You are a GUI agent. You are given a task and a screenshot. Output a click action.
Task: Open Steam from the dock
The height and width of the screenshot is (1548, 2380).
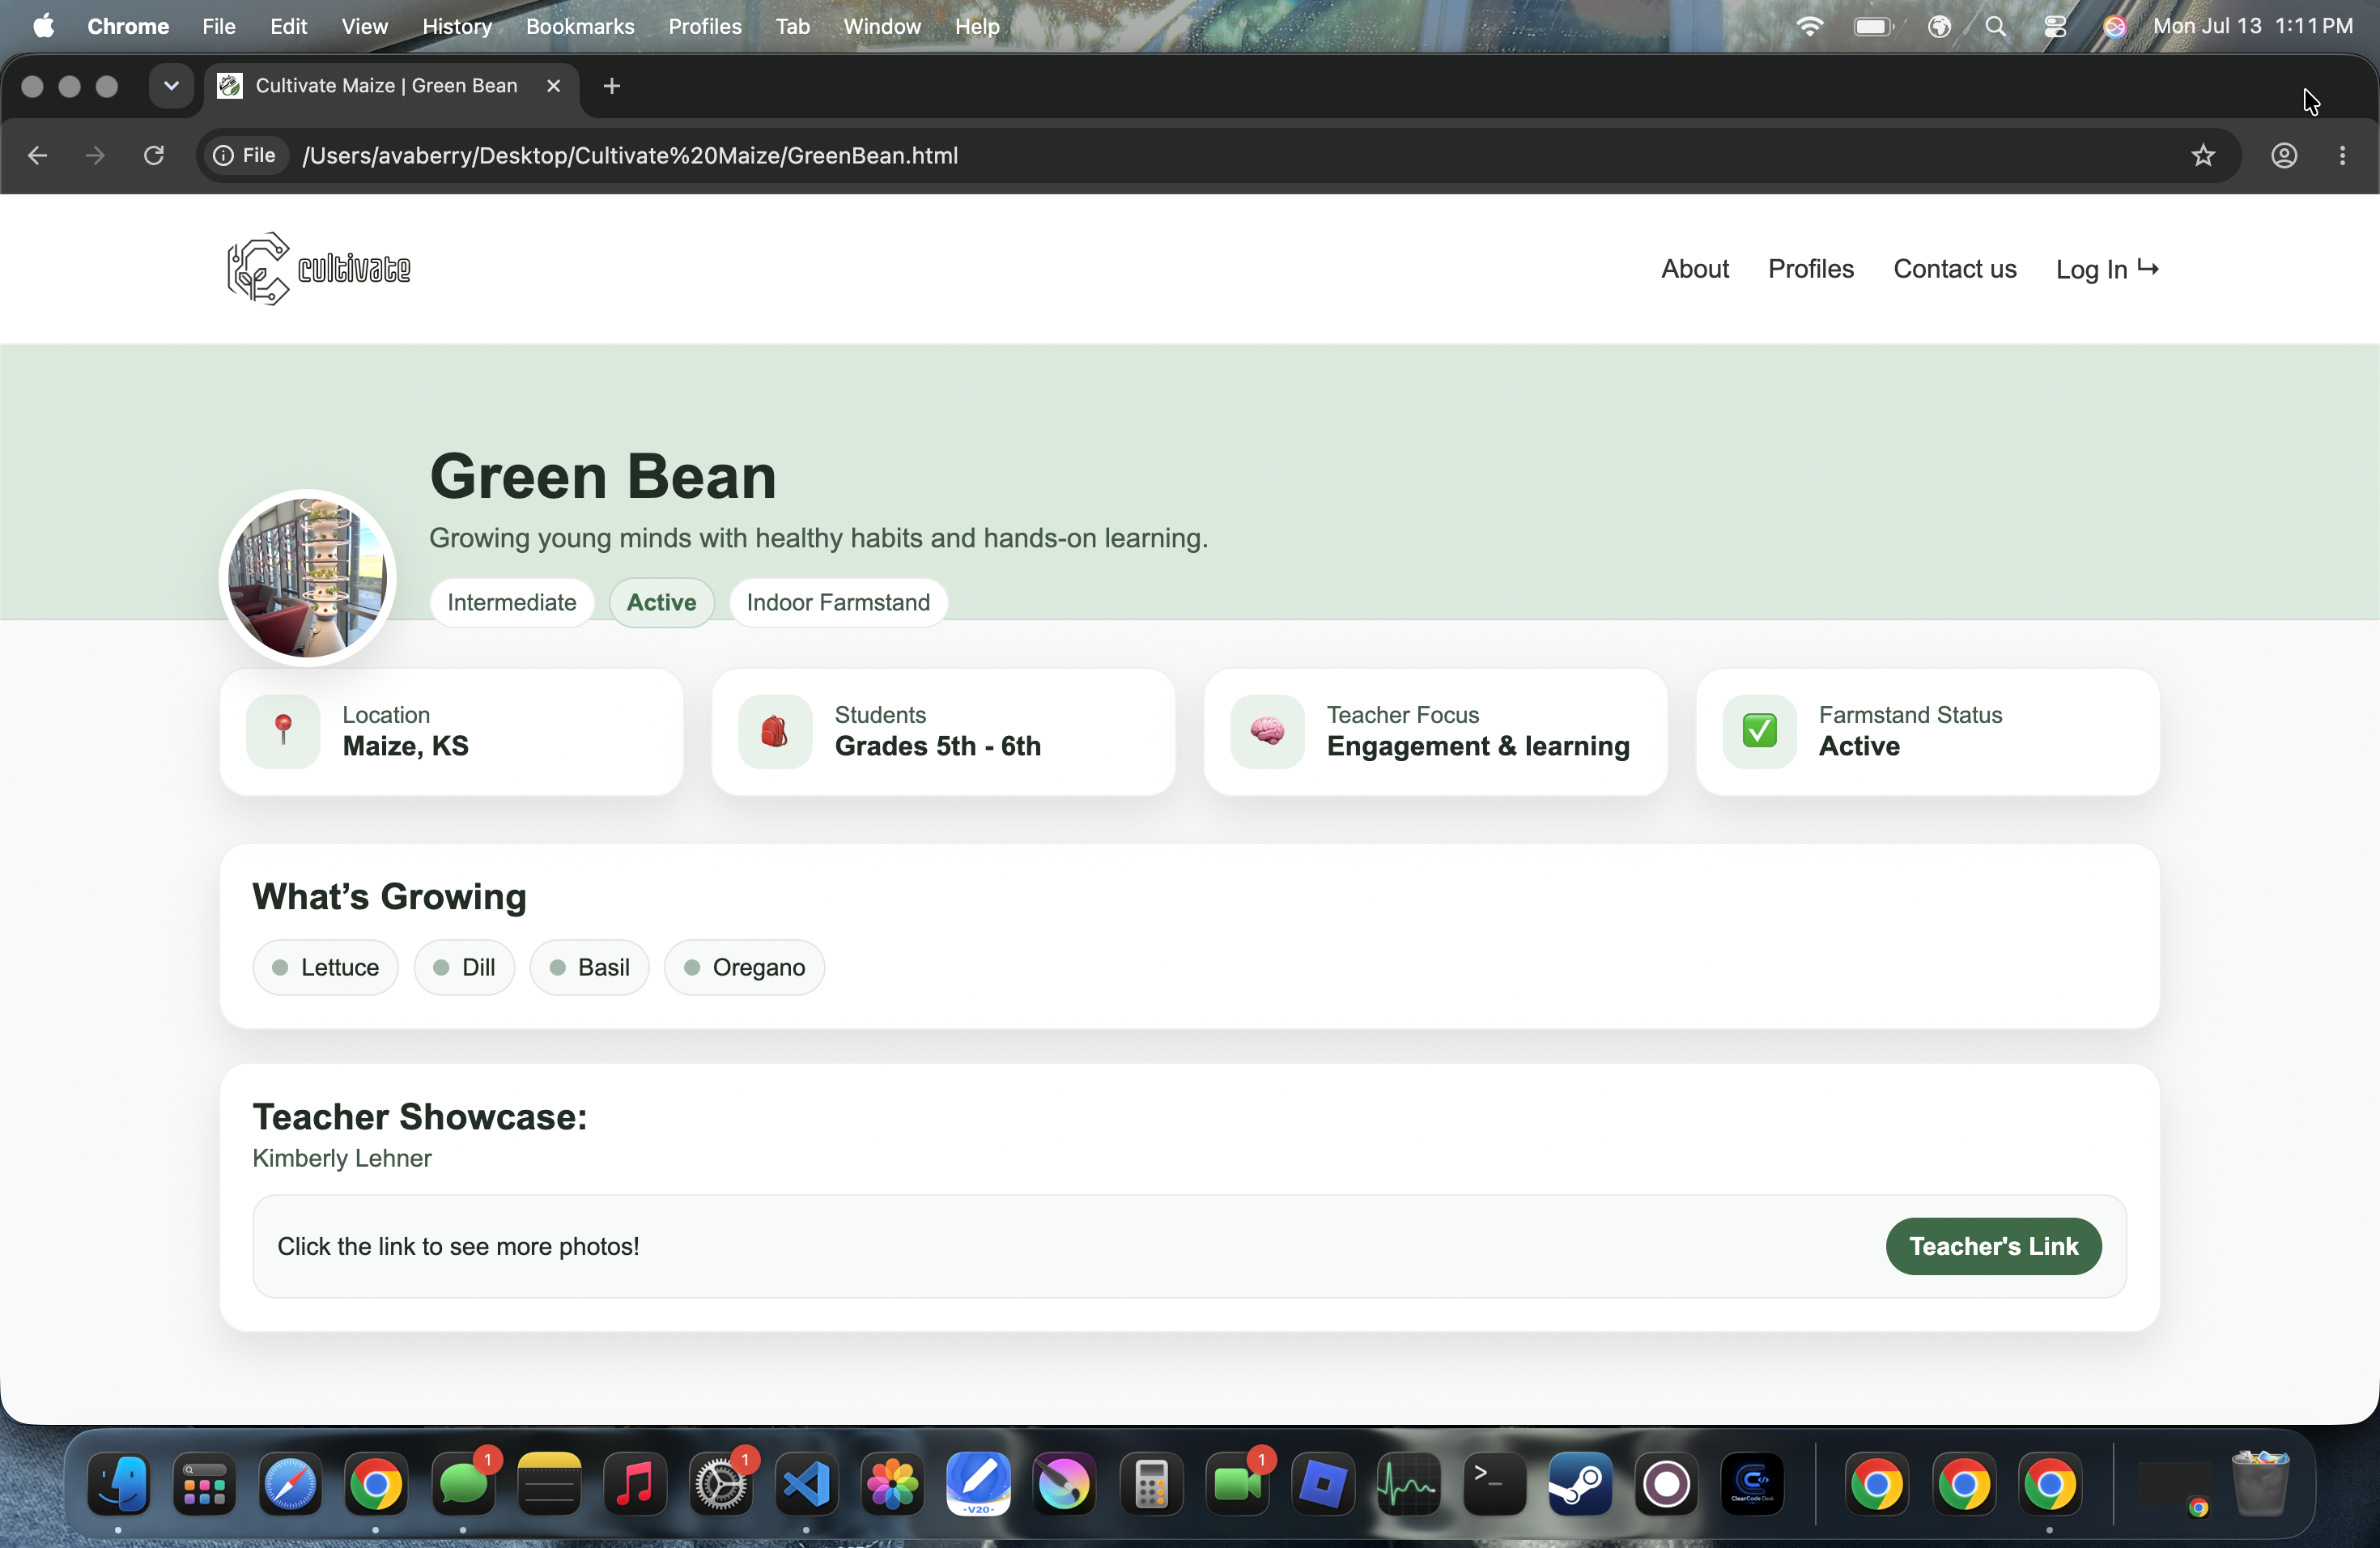1580,1484
